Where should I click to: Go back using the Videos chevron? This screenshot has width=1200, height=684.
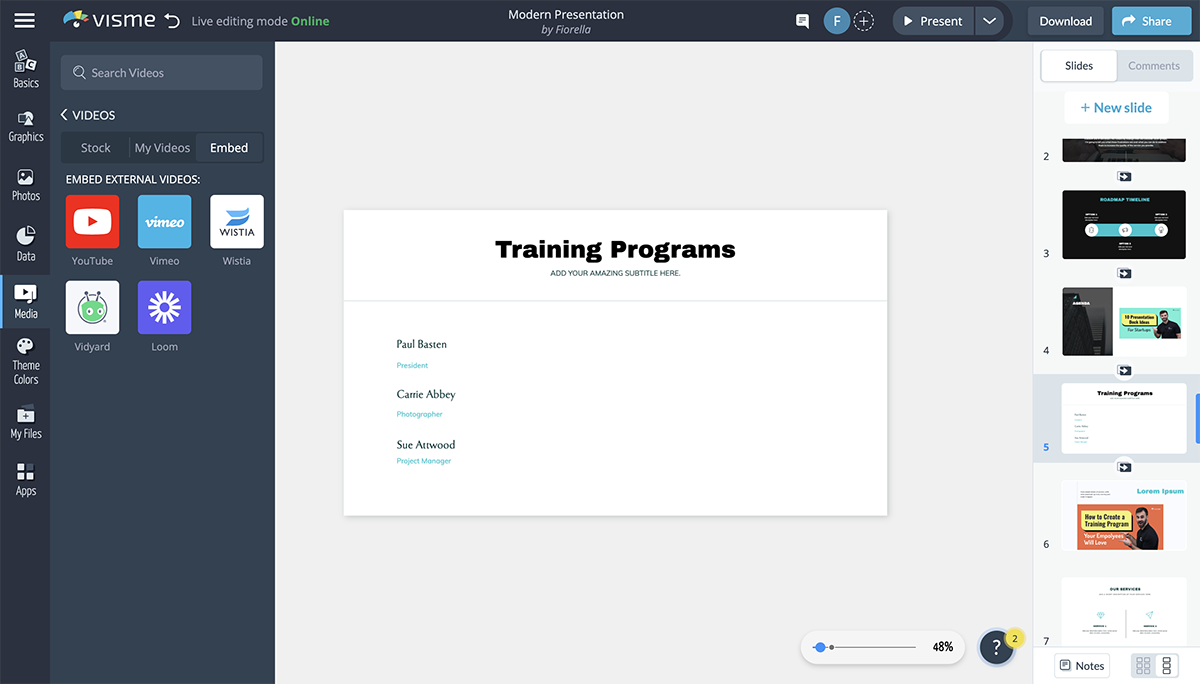pos(64,115)
